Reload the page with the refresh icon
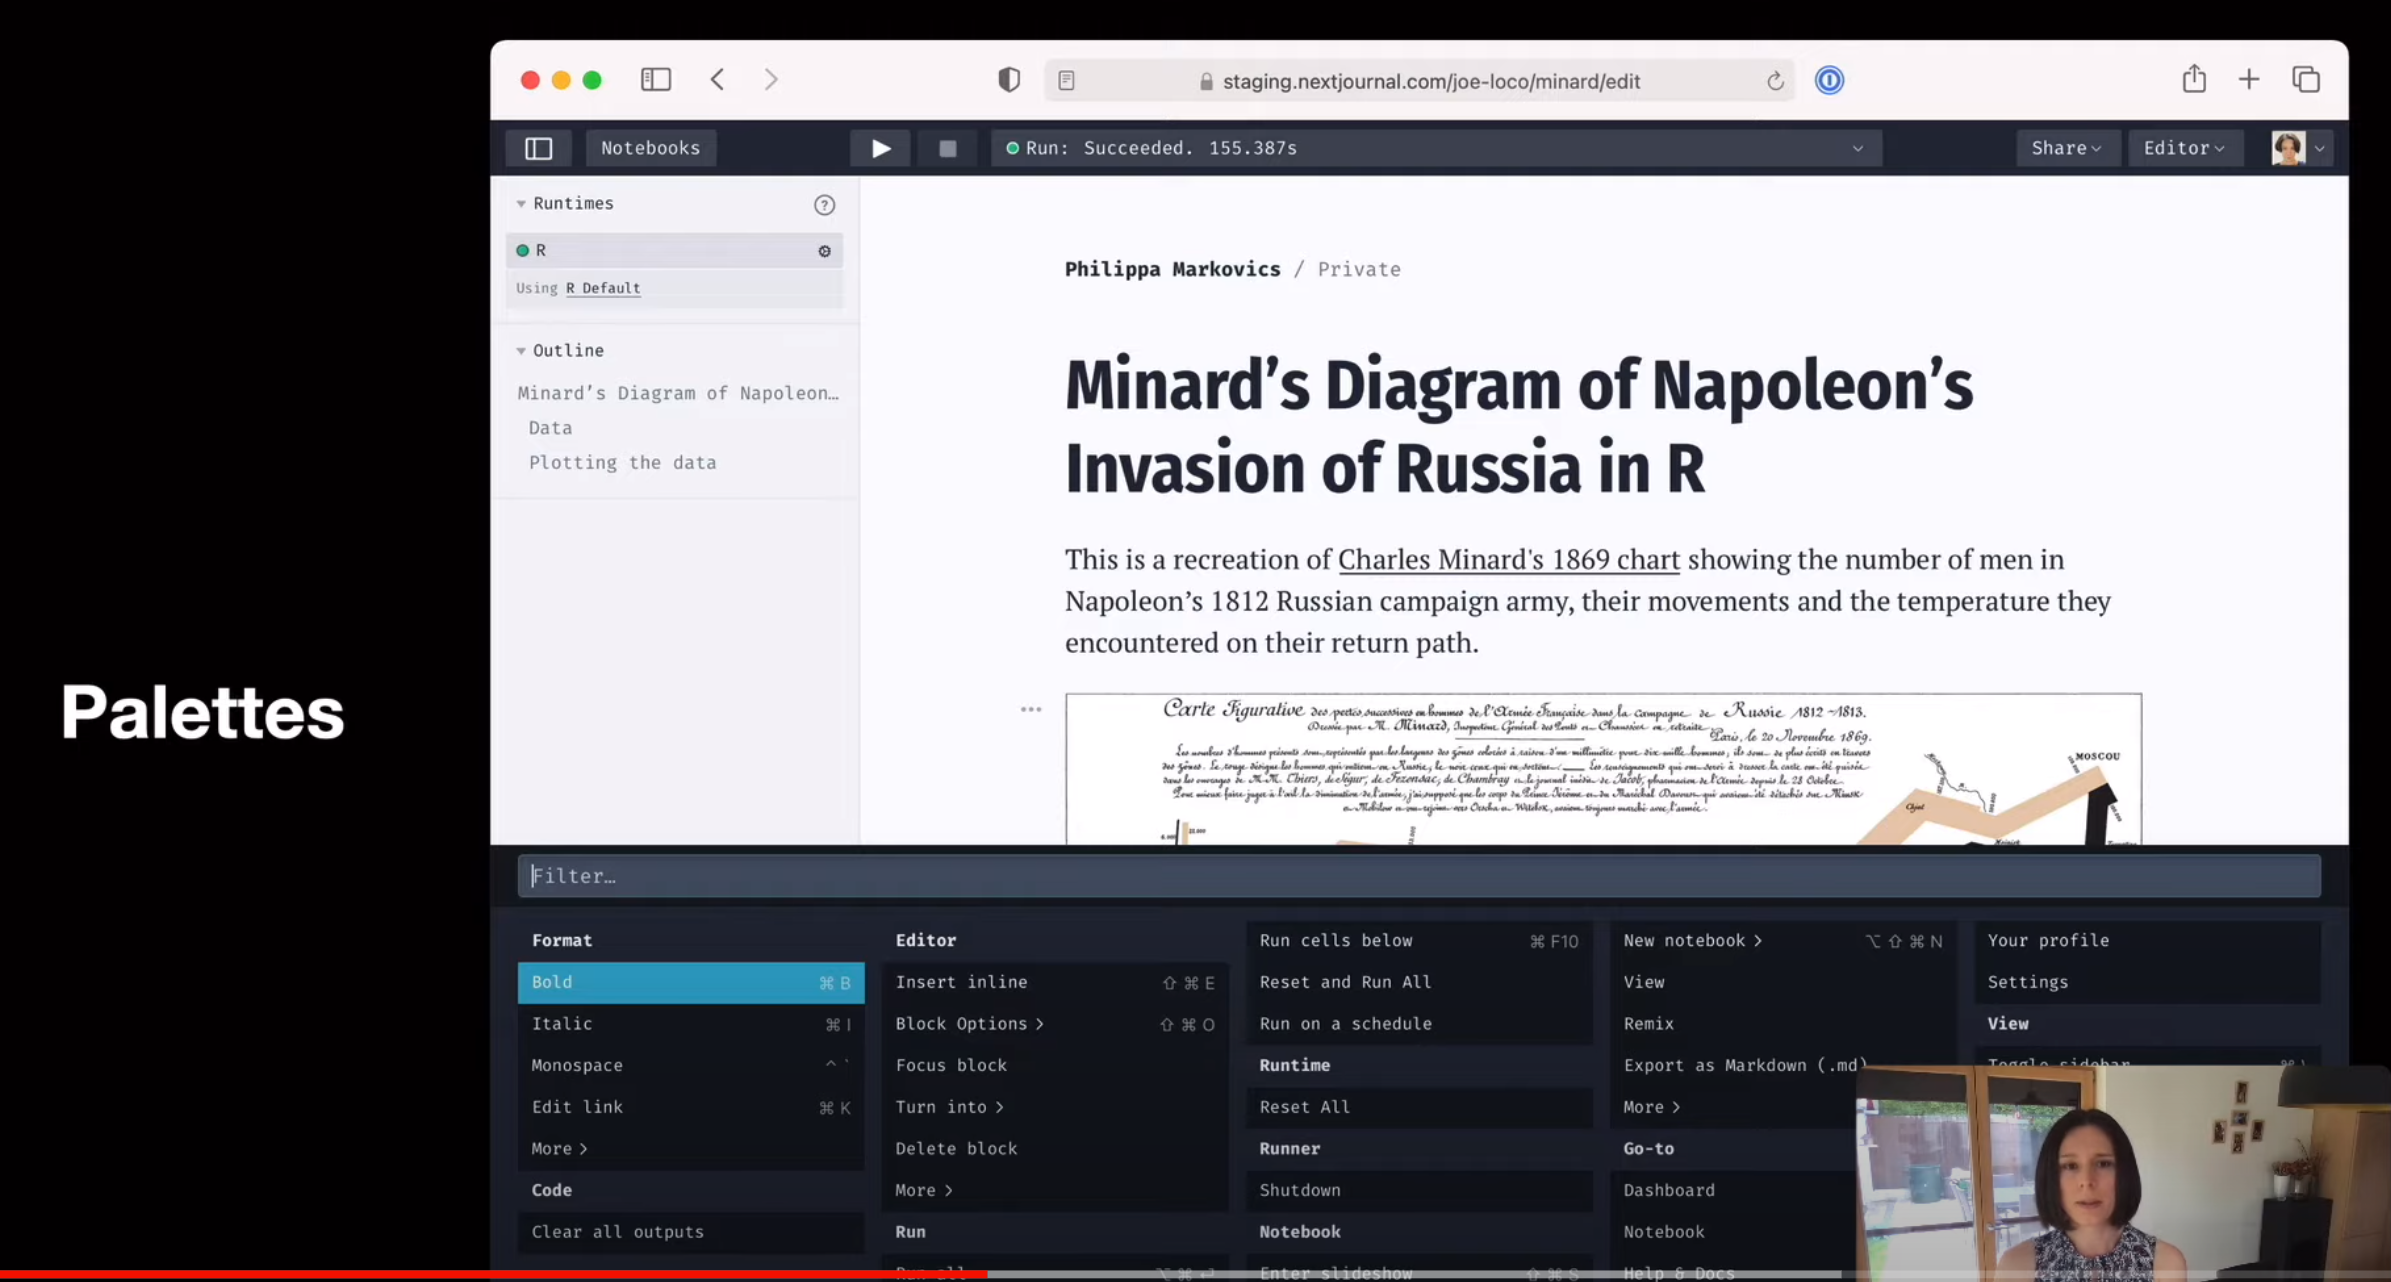 click(x=1775, y=81)
